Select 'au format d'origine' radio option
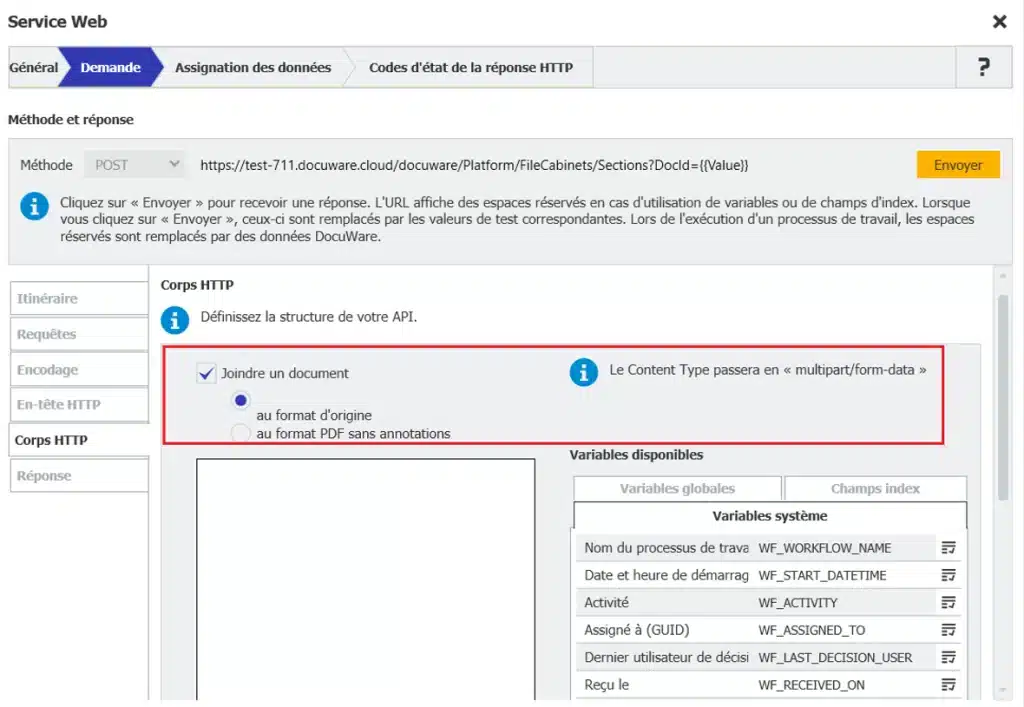 (240, 400)
